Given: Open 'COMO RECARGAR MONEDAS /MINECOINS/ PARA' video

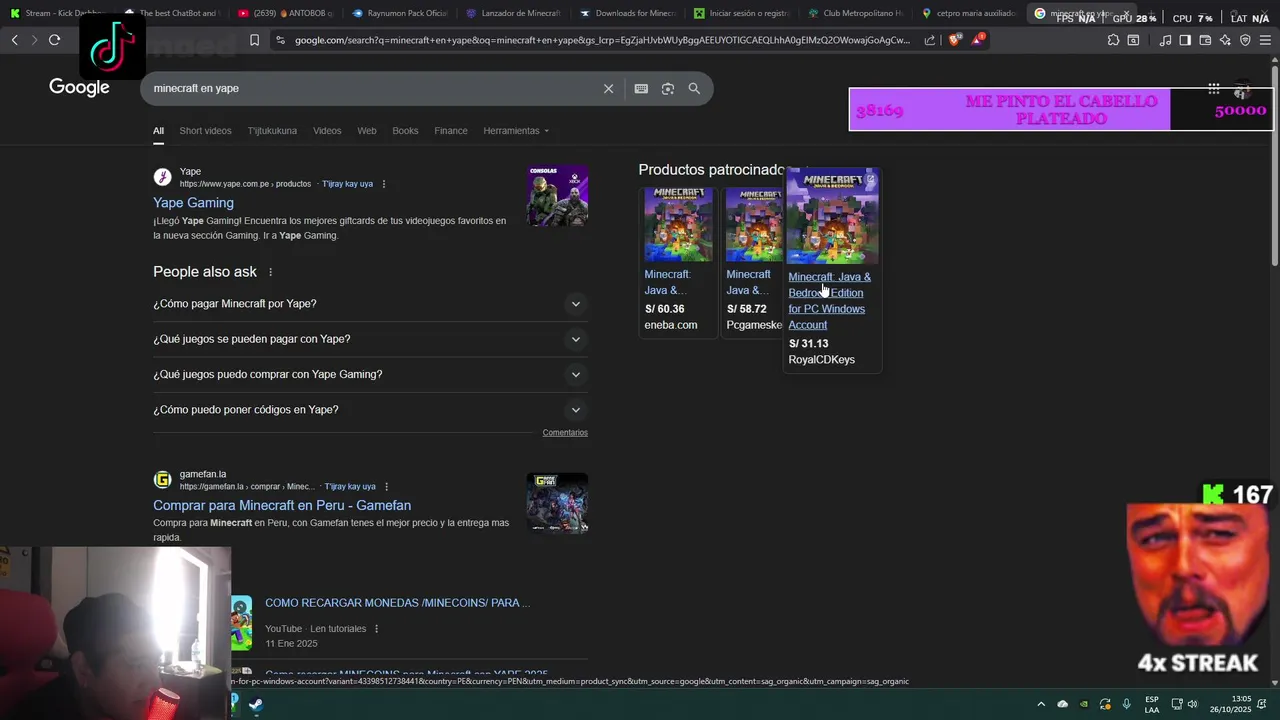Looking at the screenshot, I should [x=397, y=603].
